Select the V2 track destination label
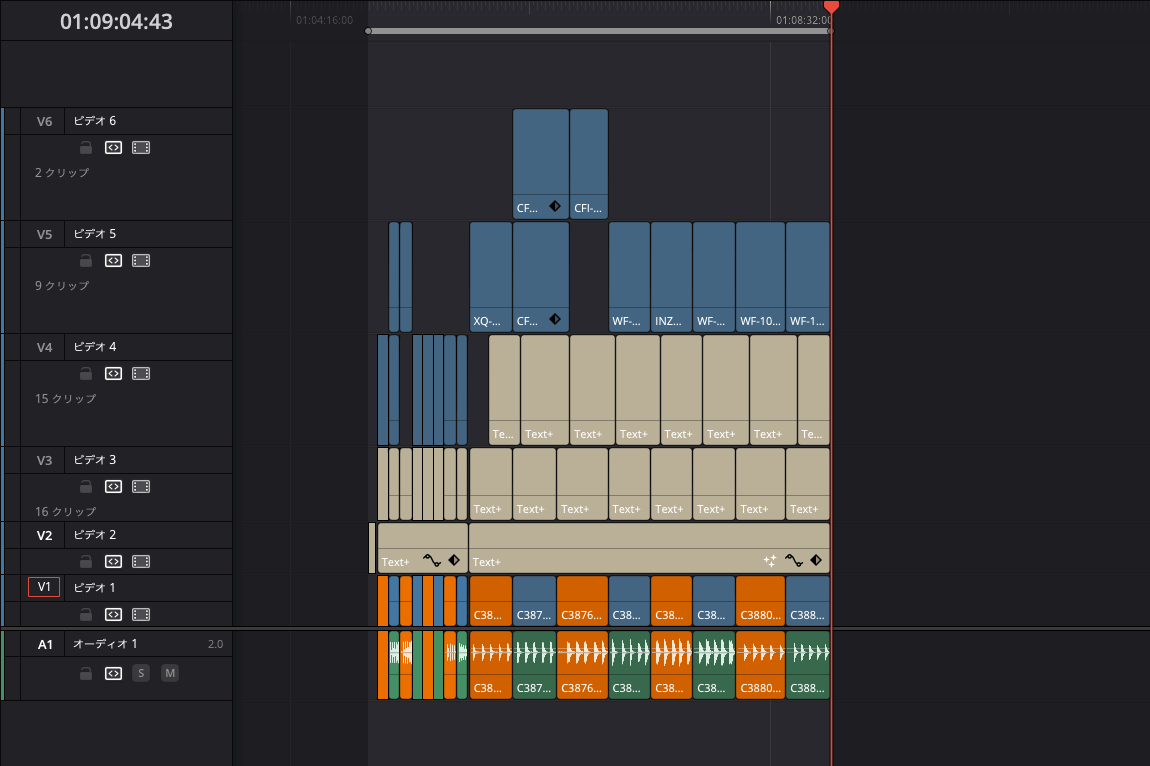Screen dimensions: 1150x766 point(44,535)
